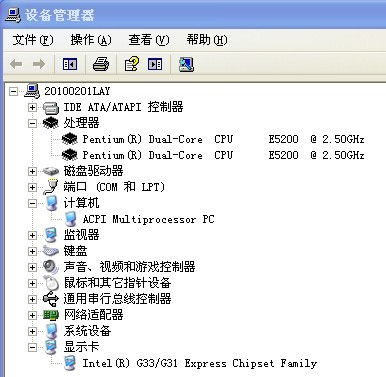The image size is (386, 377).
Task: Select 鼠标和其它指针设备 label
Action: tap(117, 283)
